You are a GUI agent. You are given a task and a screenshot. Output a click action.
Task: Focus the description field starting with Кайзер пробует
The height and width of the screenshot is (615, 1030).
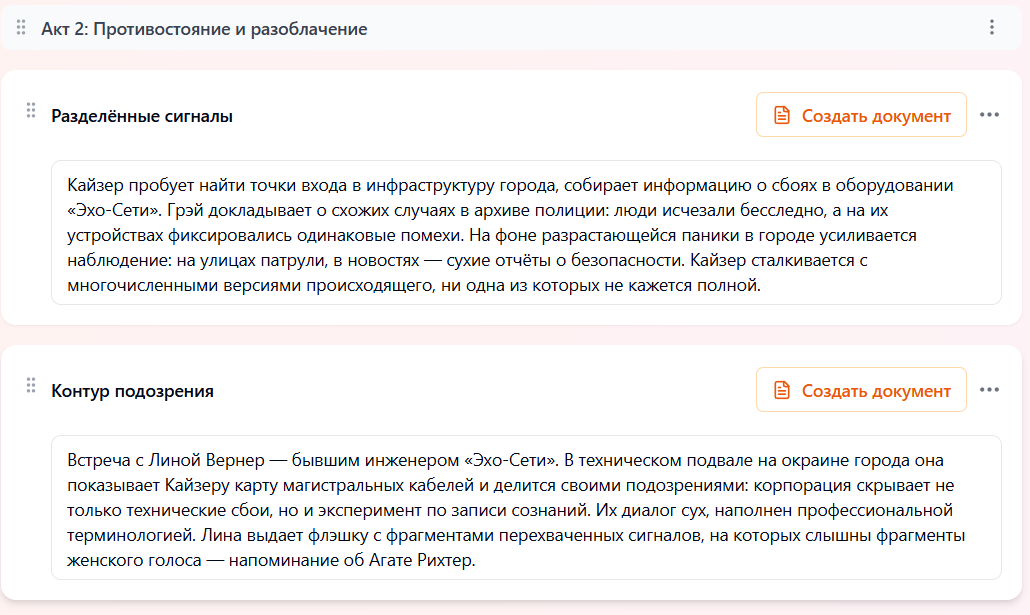point(526,232)
